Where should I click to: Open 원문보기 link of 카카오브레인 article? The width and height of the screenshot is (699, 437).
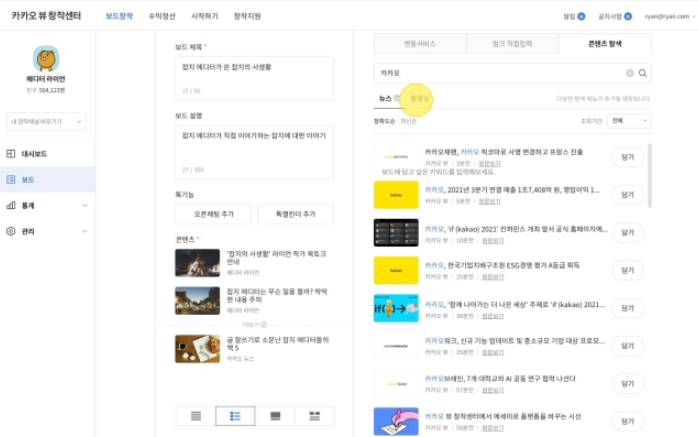coord(493,390)
